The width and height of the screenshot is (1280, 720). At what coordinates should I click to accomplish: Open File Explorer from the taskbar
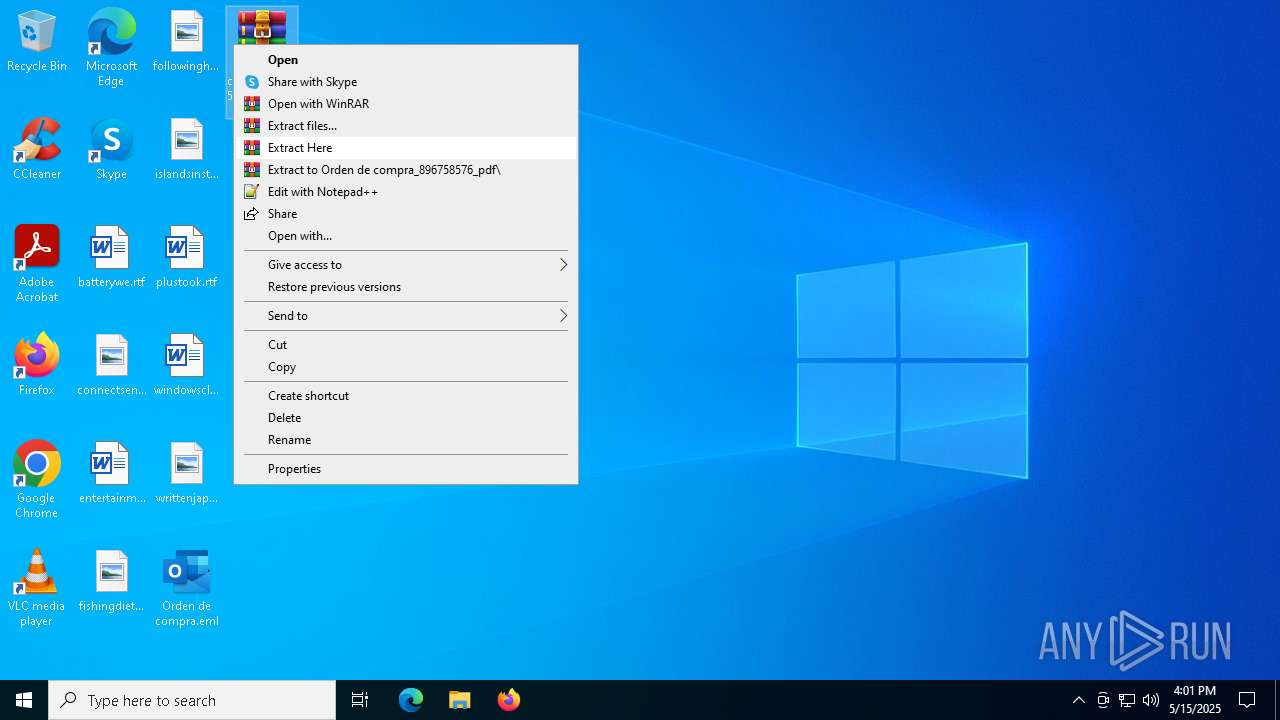pos(460,700)
